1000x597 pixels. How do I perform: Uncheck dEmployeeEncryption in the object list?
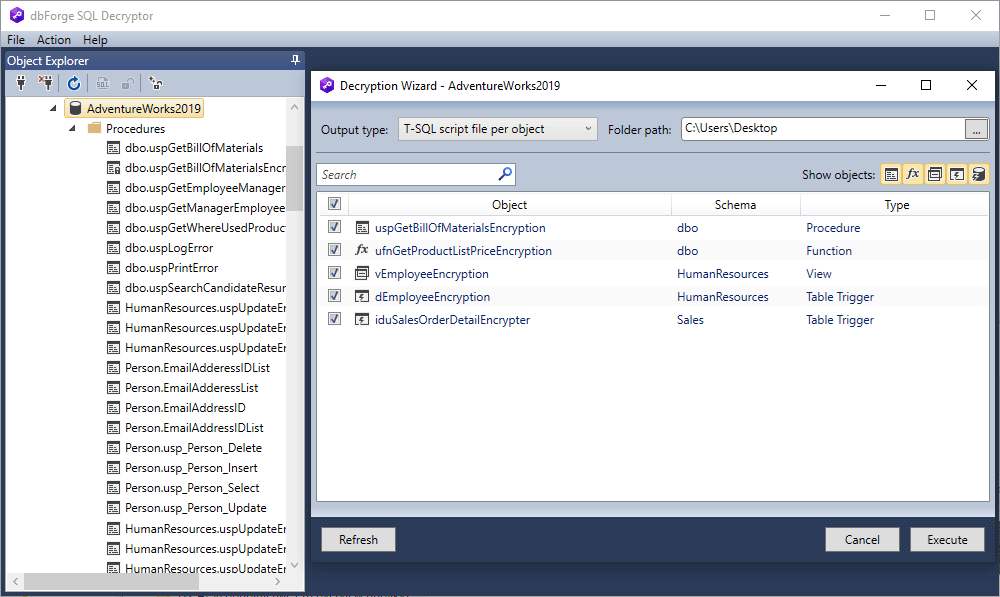[x=334, y=296]
